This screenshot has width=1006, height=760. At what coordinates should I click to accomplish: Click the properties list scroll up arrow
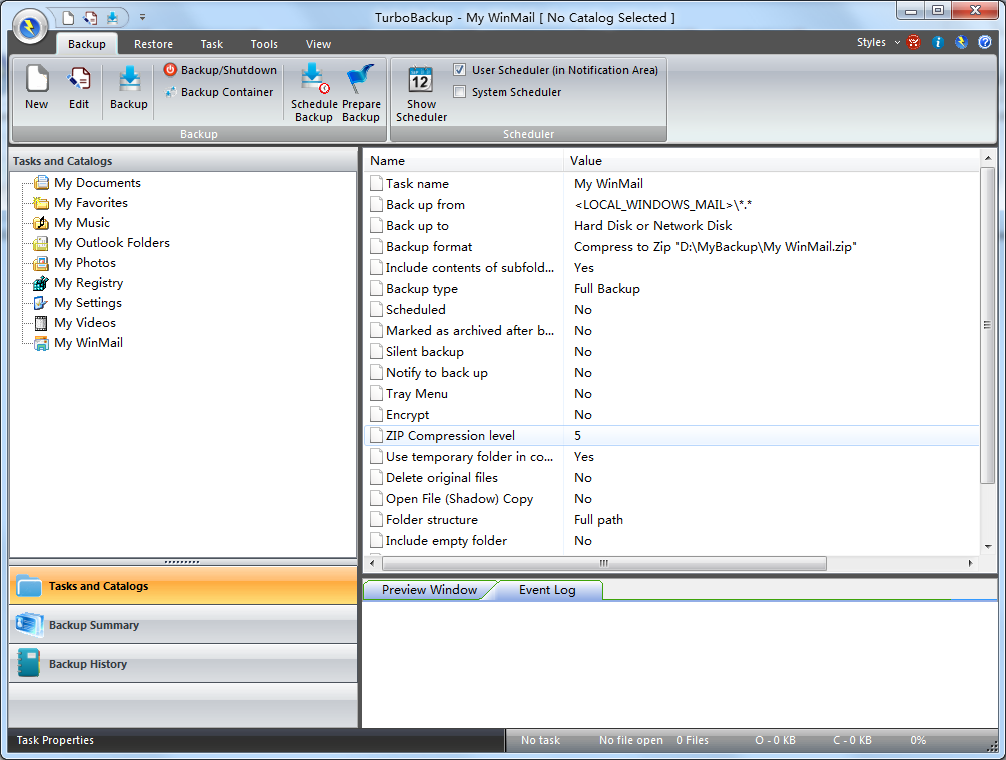click(x=987, y=158)
